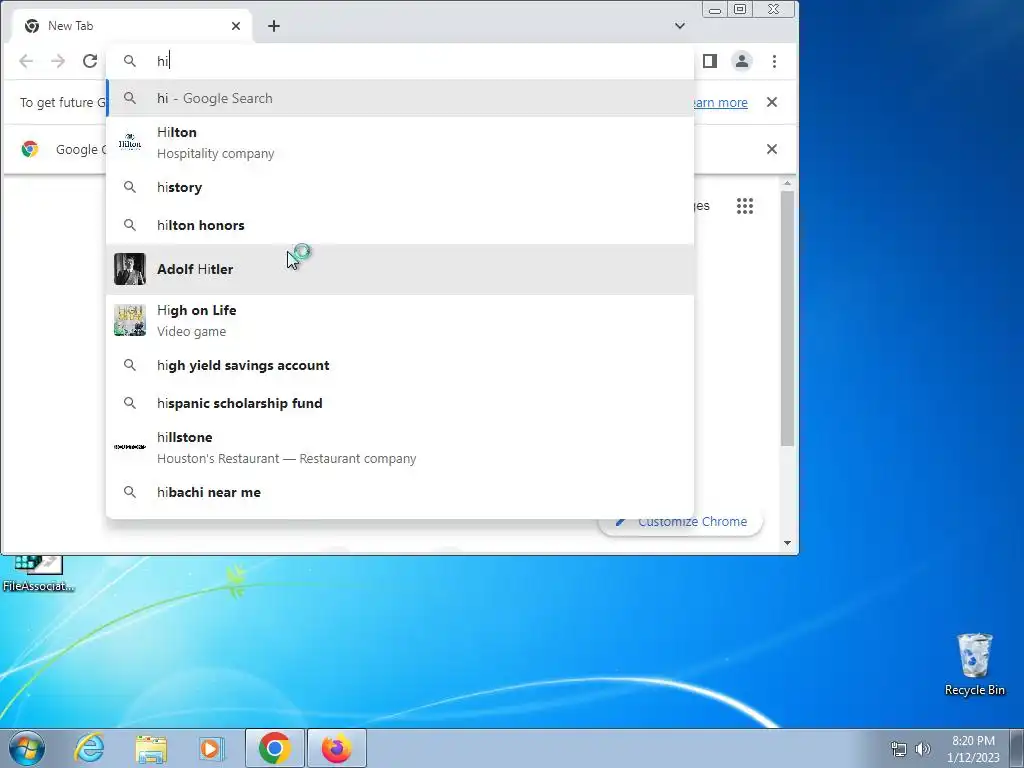This screenshot has width=1024, height=768.
Task: Open the Chrome three-dot menu
Action: 775,61
